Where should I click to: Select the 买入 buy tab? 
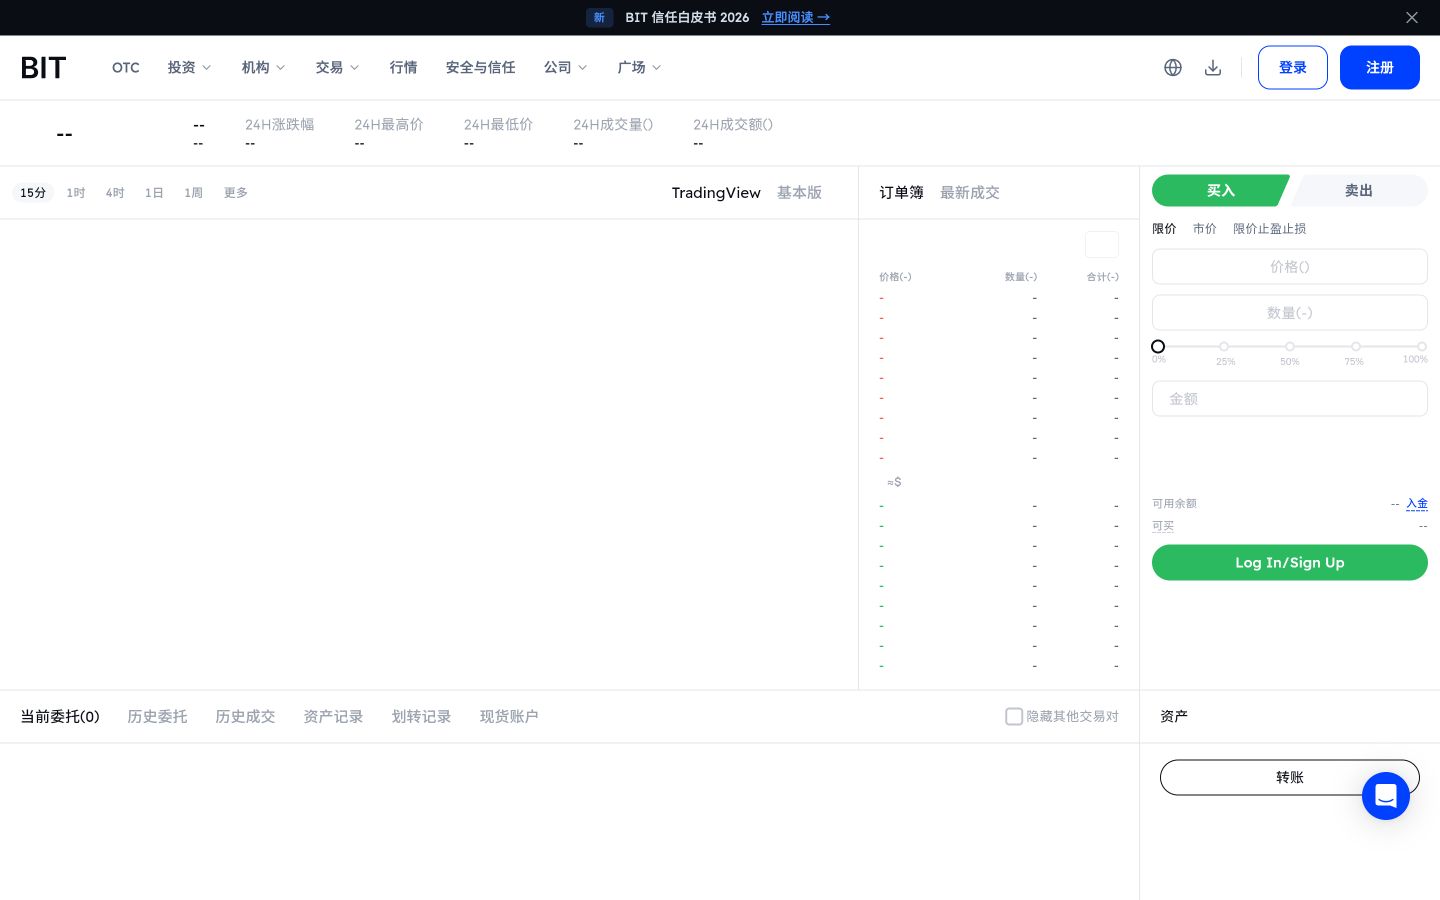click(x=1220, y=191)
